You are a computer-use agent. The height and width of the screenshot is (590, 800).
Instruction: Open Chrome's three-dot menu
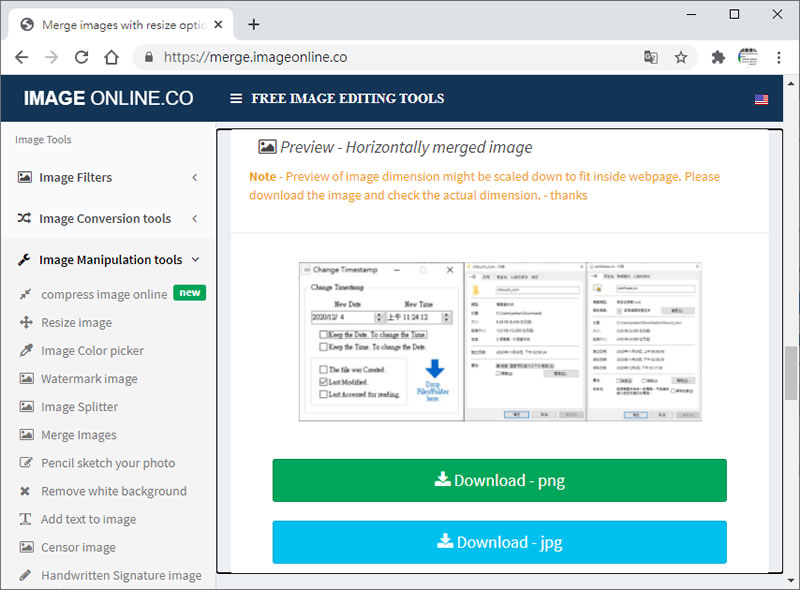(x=778, y=57)
